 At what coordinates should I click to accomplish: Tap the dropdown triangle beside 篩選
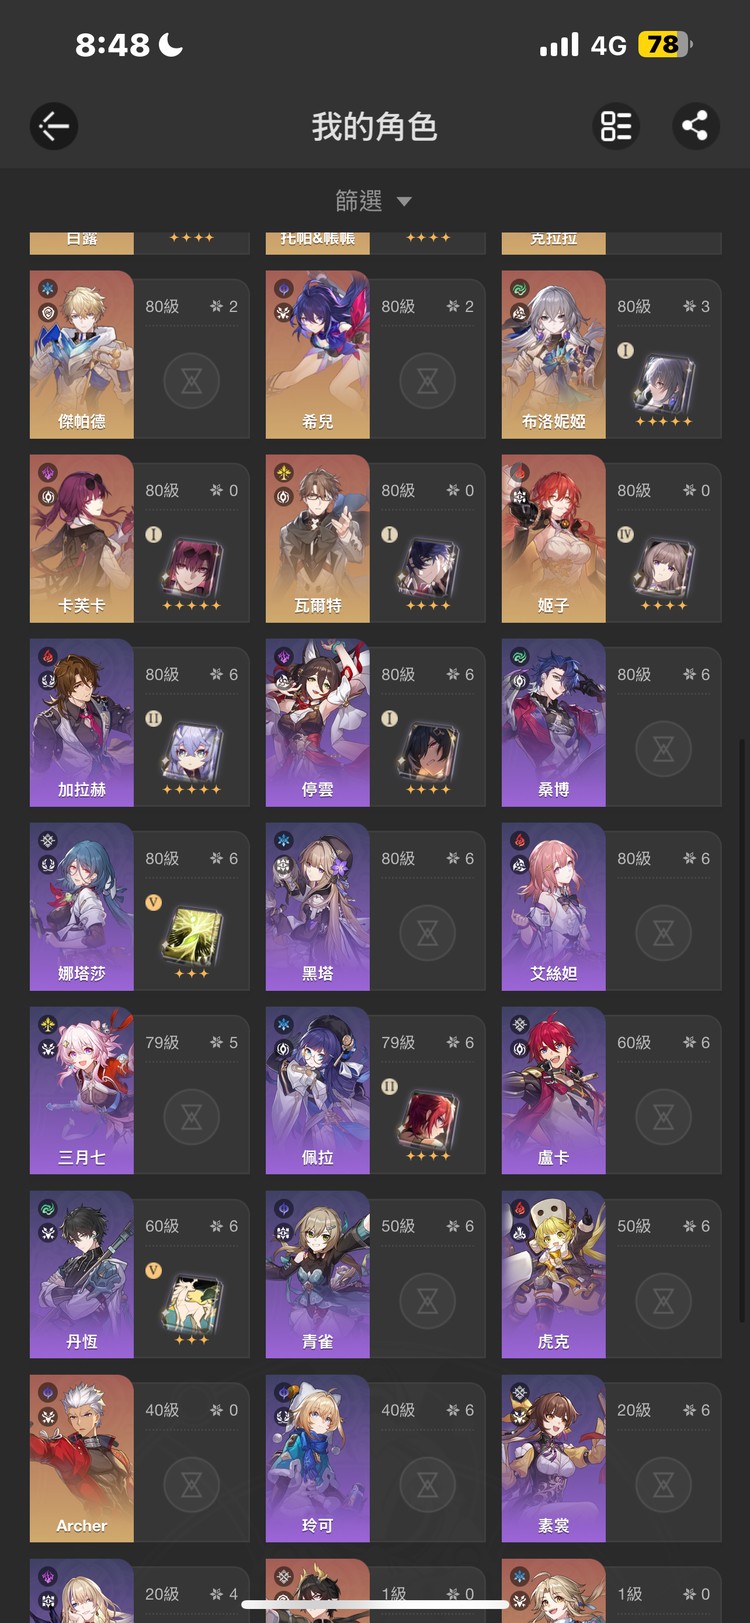(404, 202)
